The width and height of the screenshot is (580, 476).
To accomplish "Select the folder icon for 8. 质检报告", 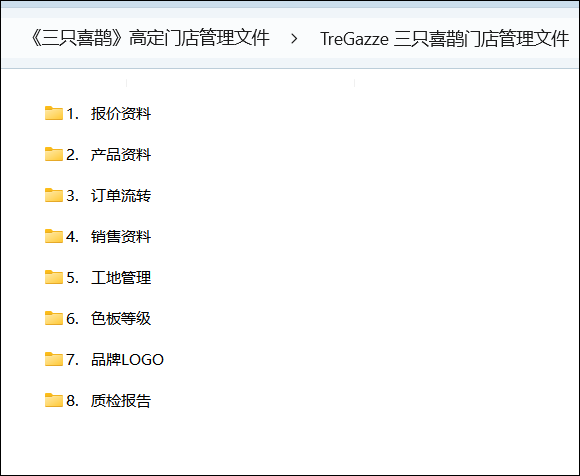I will [54, 401].
